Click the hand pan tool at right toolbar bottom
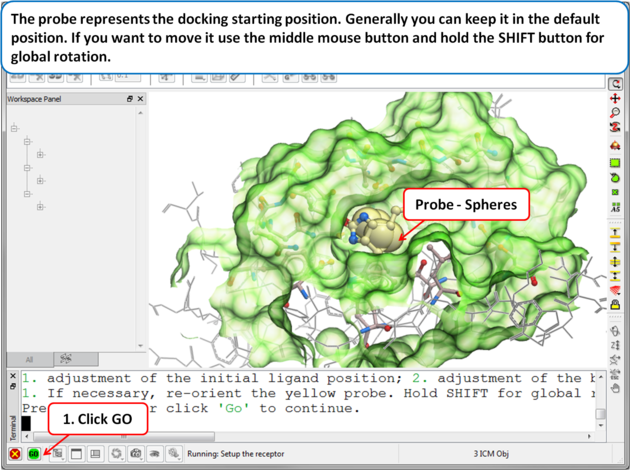 (x=615, y=387)
